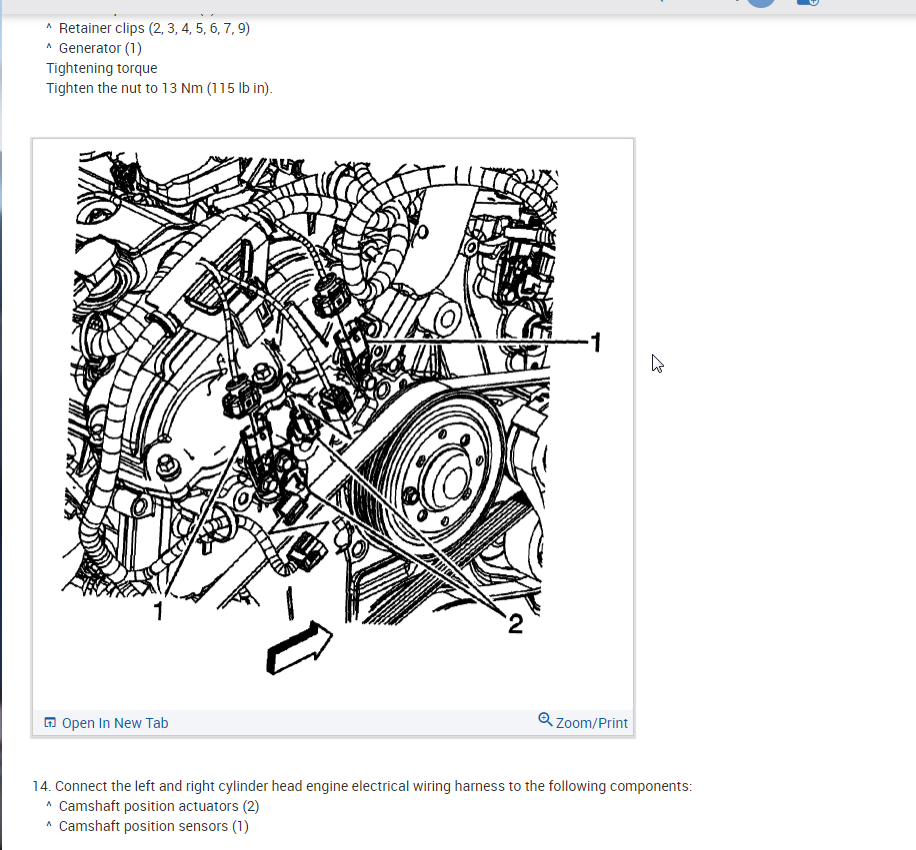Click 'Tighten the nut to 13 Nm (115 lb in).'
Image resolution: width=916 pixels, height=850 pixels.
[x=159, y=88]
